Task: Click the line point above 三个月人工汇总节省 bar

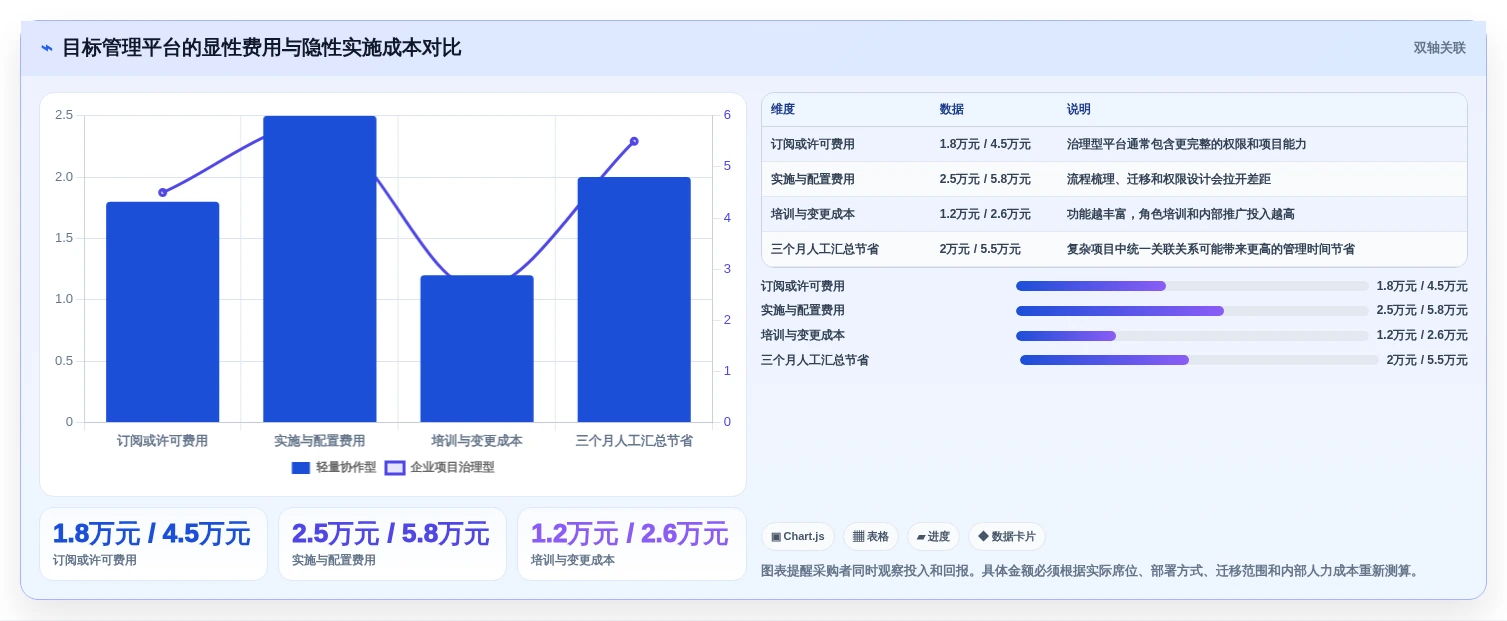Action: pos(634,141)
